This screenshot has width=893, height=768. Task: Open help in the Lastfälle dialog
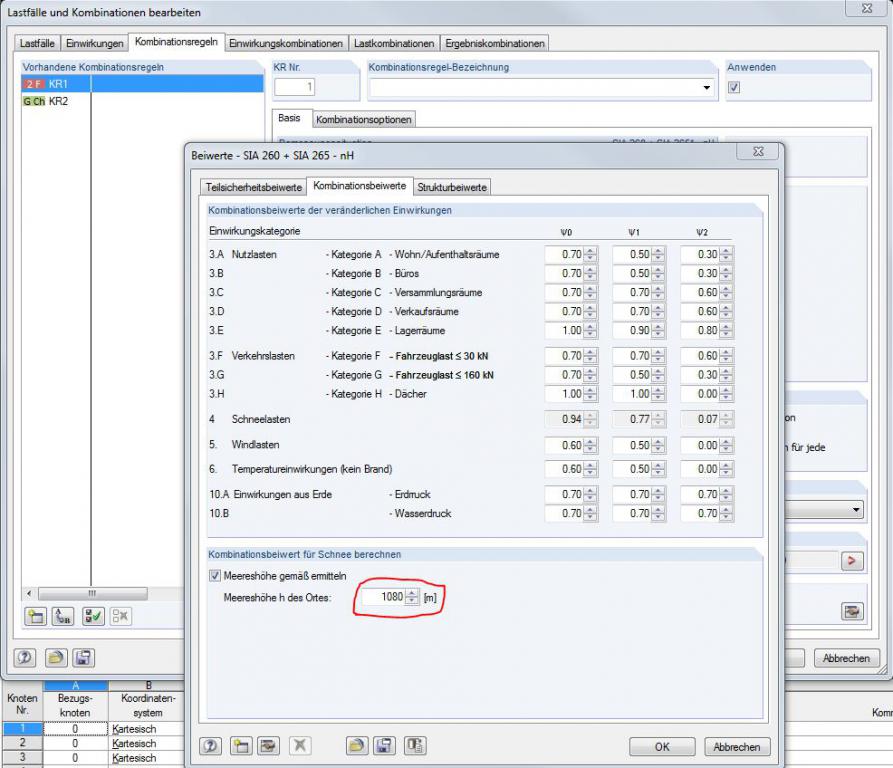[24, 658]
